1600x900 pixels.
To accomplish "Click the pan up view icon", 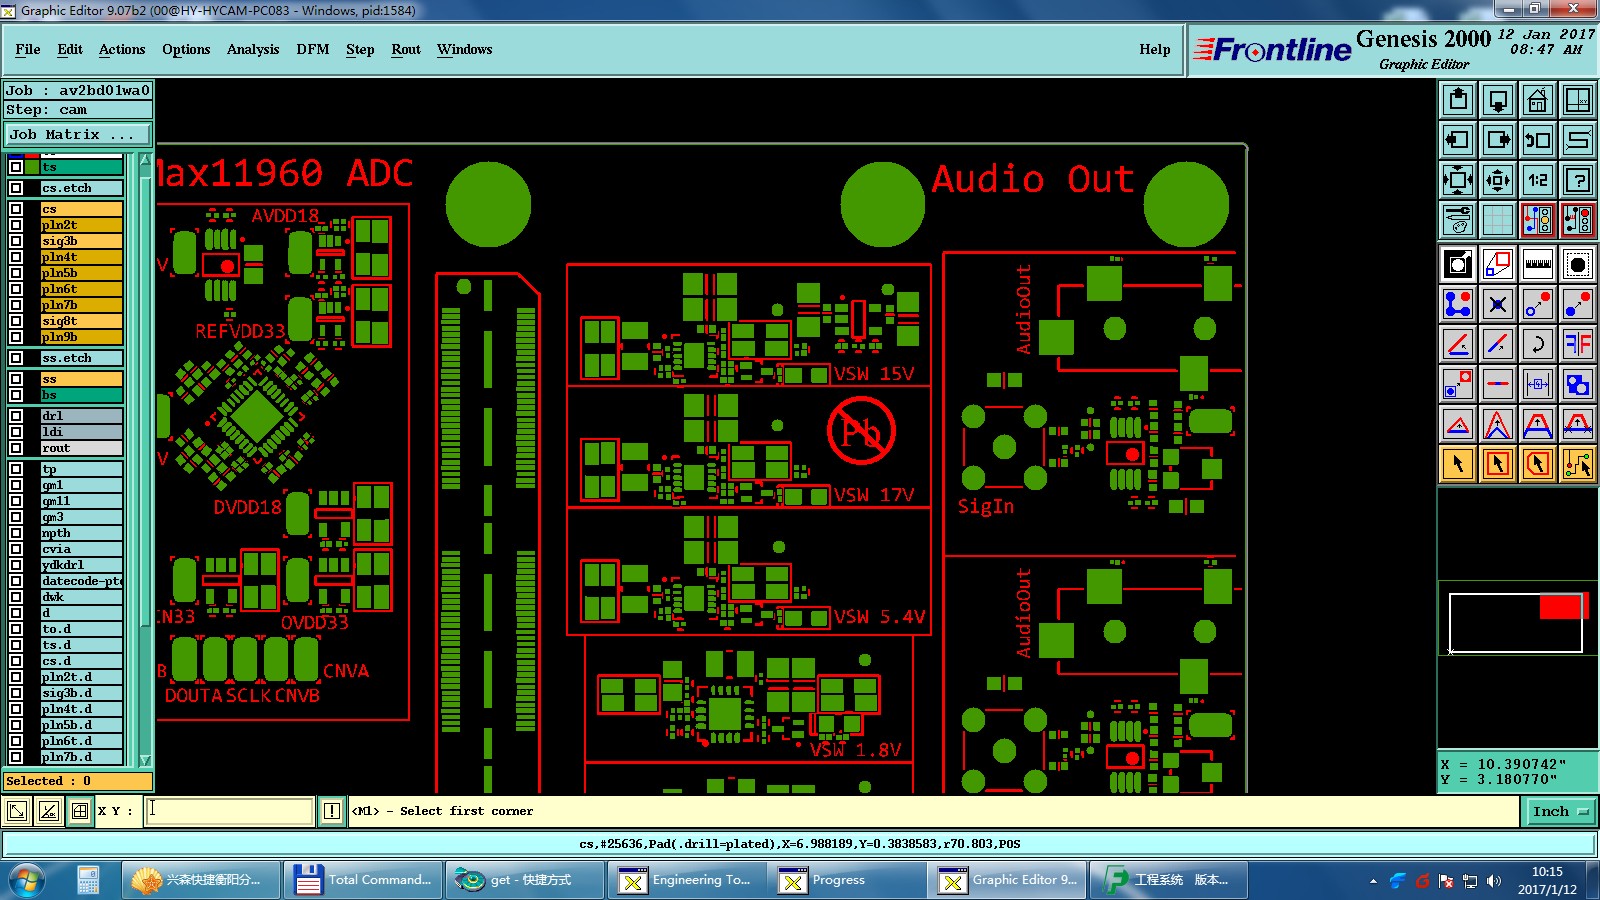I will point(1458,100).
